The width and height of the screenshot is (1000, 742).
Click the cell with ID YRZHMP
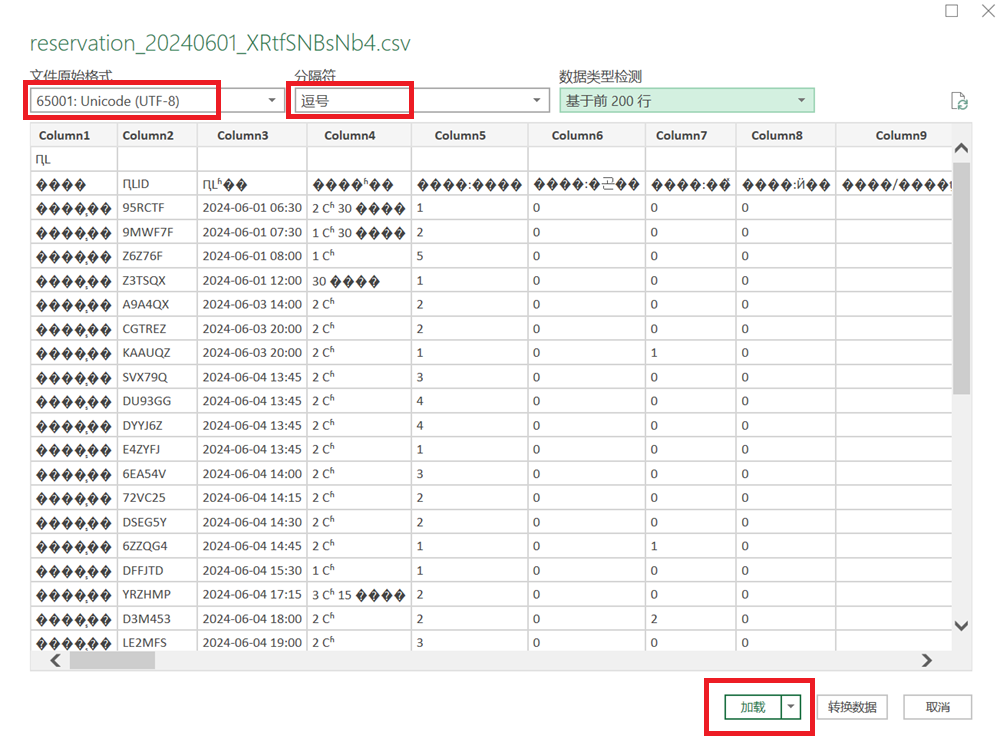pyautogui.click(x=157, y=594)
